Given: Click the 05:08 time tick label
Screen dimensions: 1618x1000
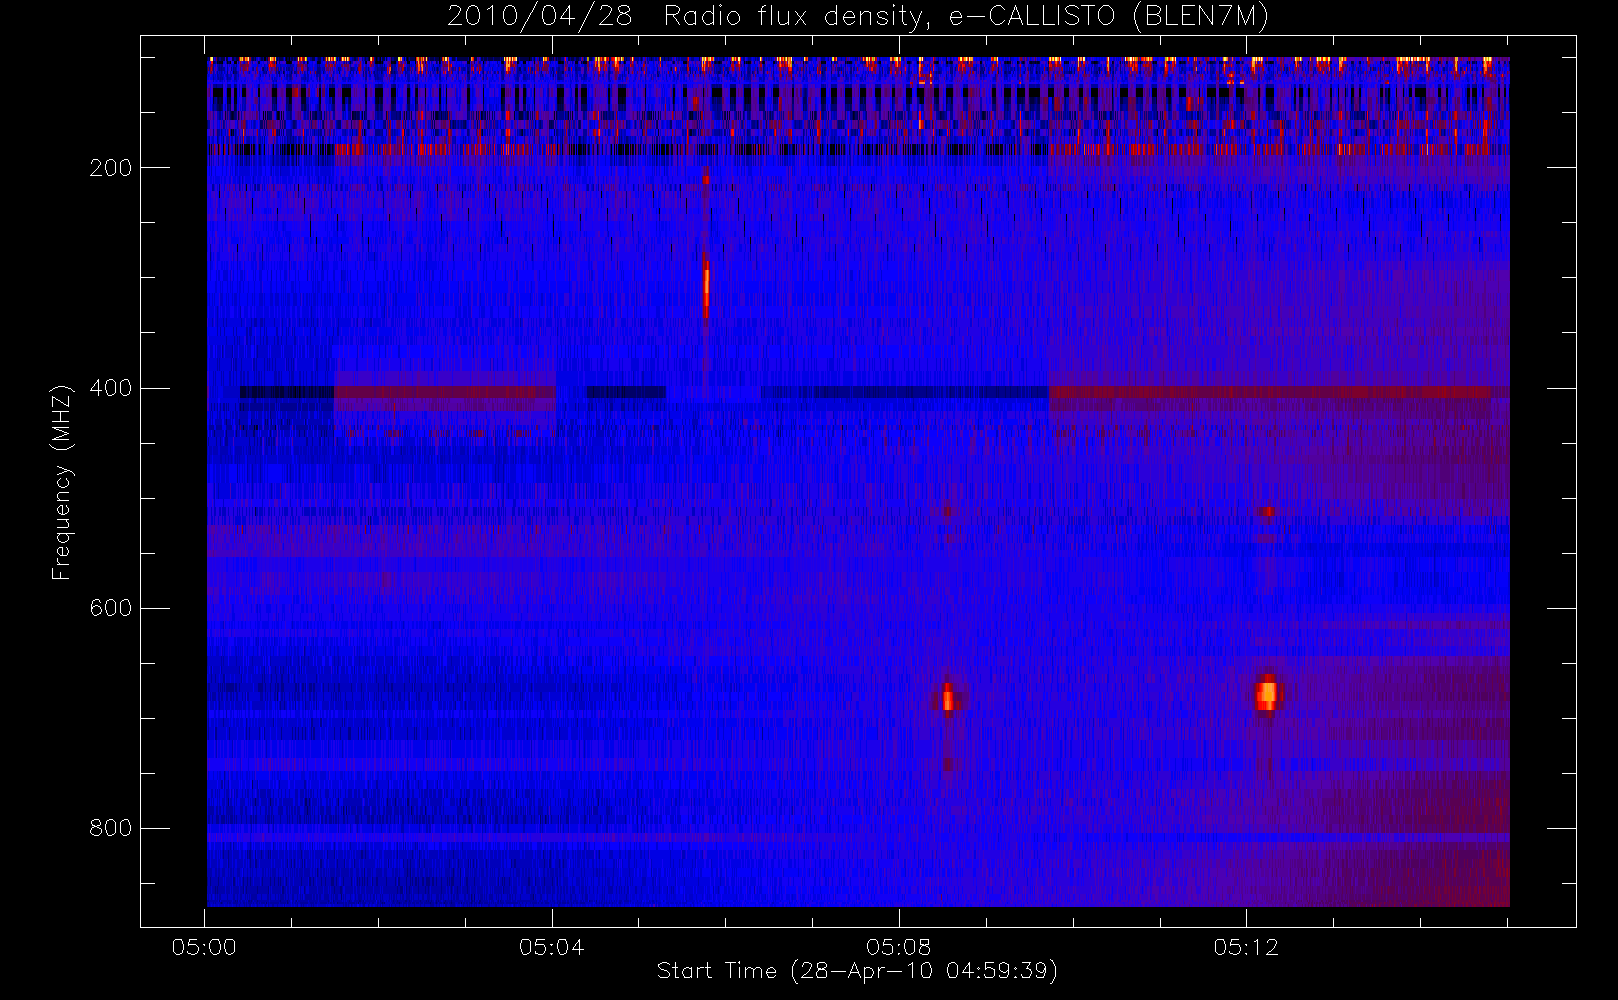Looking at the screenshot, I should [899, 947].
